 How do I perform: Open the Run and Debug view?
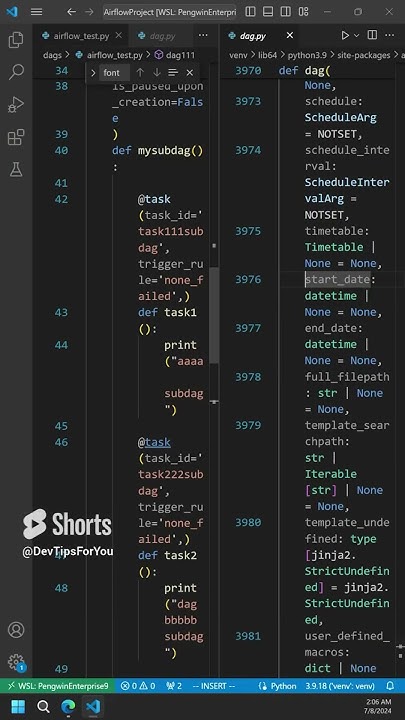pos(16,105)
